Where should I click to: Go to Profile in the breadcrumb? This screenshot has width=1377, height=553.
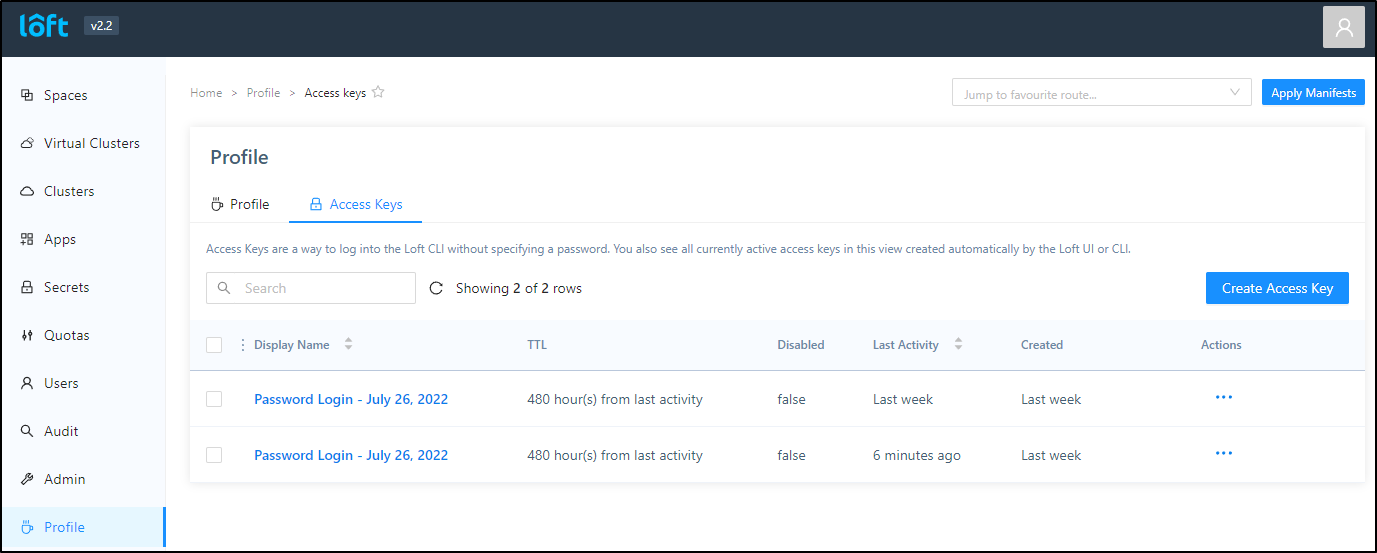click(x=263, y=93)
